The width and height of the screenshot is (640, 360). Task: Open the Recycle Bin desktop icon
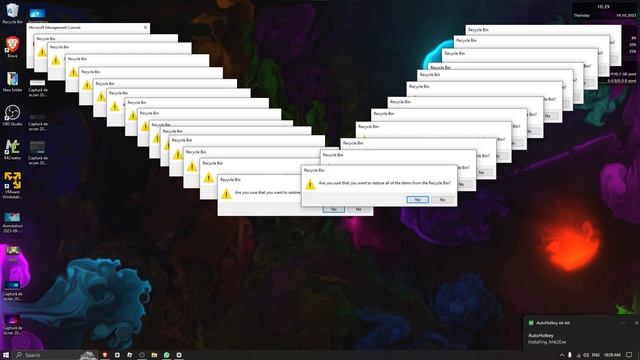(x=12, y=13)
